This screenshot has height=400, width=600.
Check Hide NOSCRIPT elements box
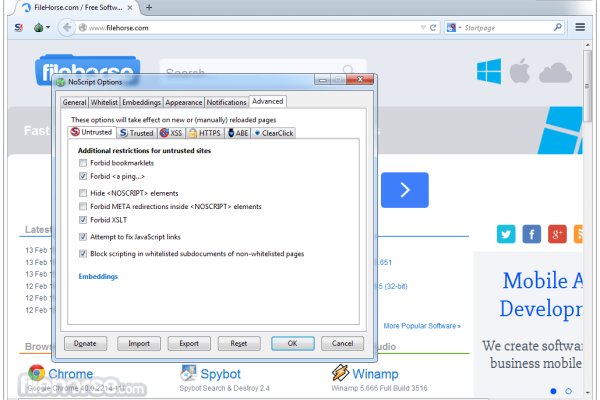click(x=83, y=192)
